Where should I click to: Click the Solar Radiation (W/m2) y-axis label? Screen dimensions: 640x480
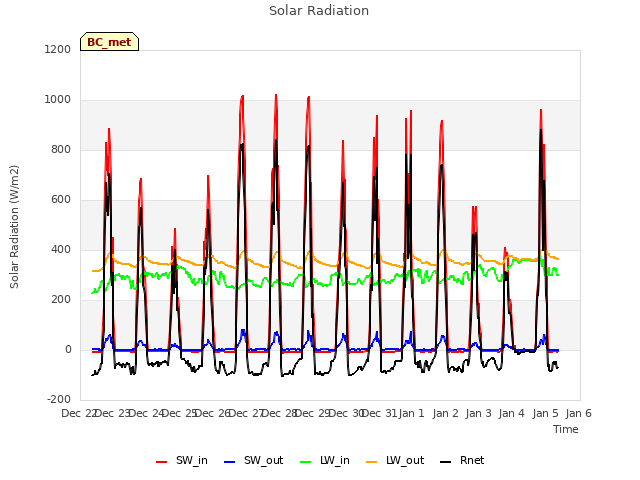click(x=14, y=227)
